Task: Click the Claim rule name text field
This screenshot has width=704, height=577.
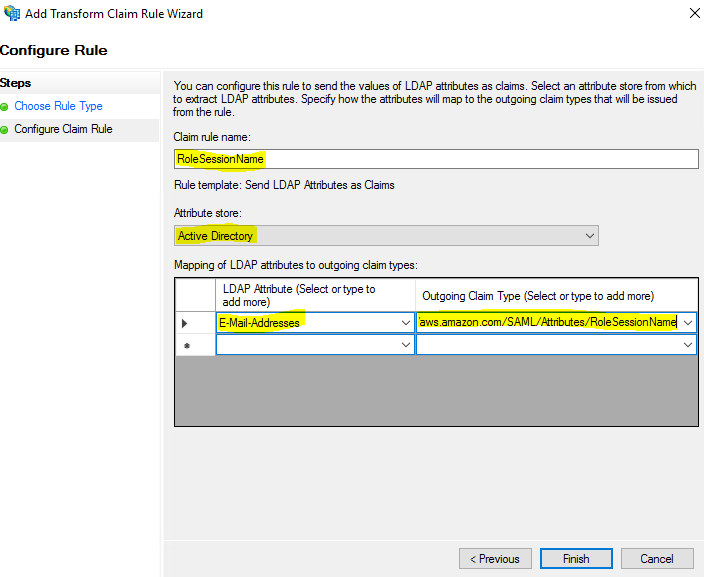Action: 435,159
